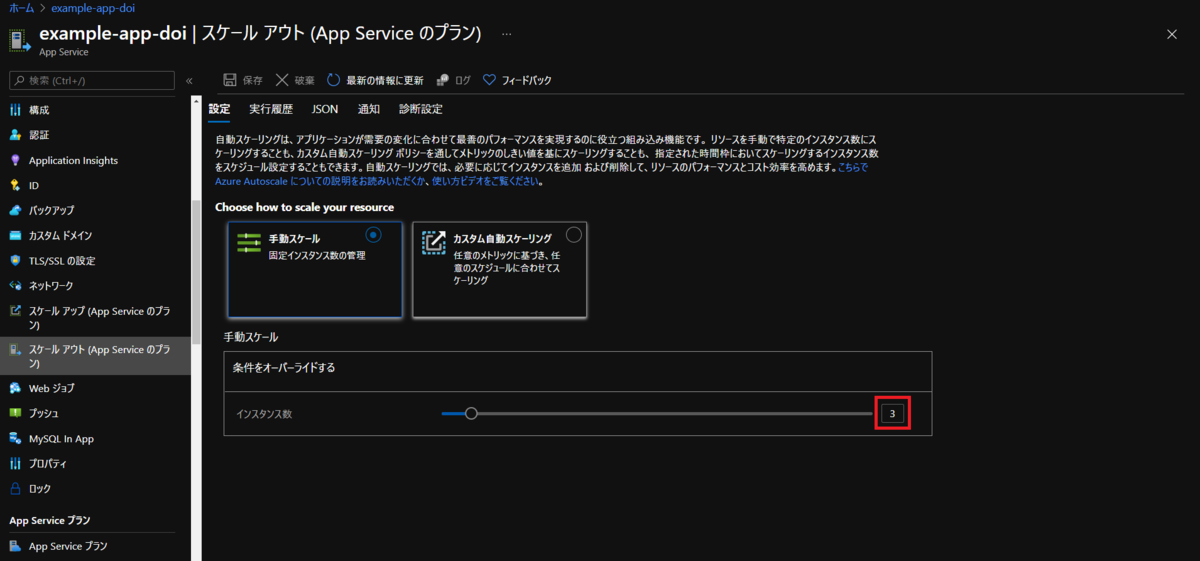Click the ロック padlock icon
1200x561 pixels.
click(15, 489)
